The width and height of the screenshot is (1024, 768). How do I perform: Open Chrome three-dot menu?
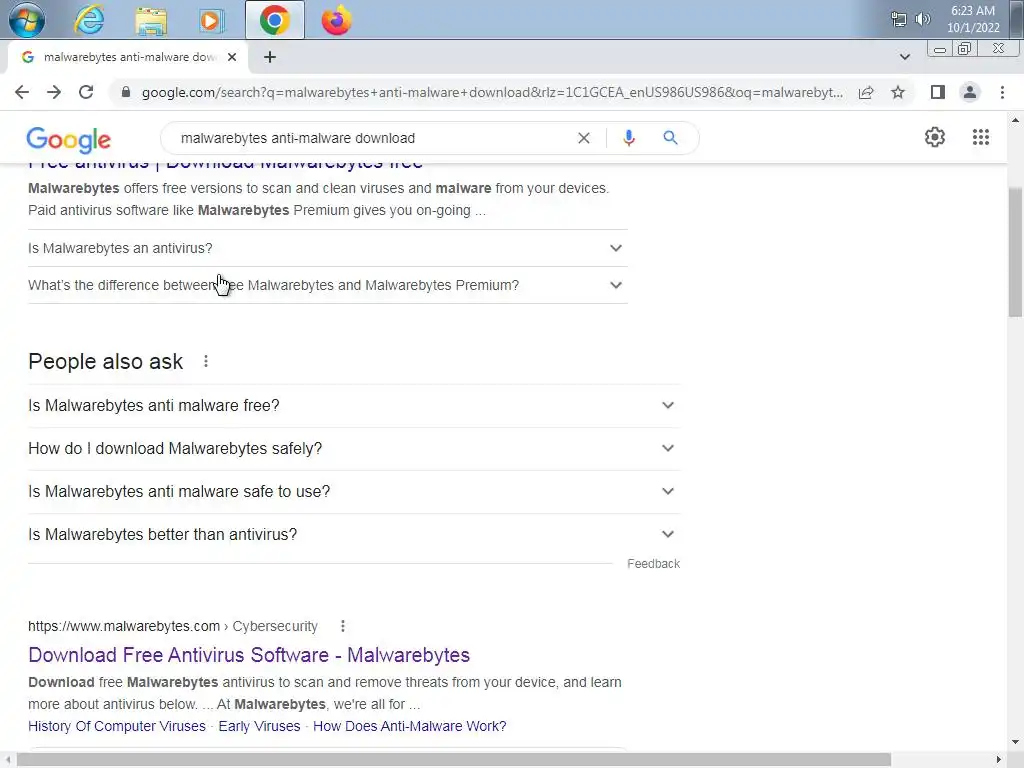pos(1002,92)
